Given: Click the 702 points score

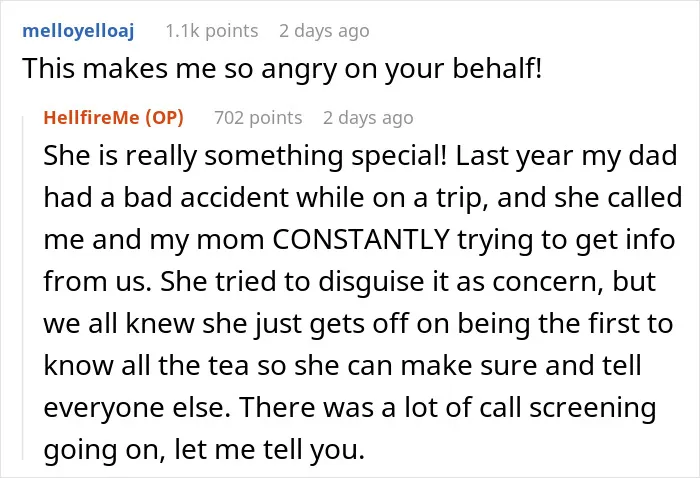Looking at the screenshot, I should click(x=258, y=118).
